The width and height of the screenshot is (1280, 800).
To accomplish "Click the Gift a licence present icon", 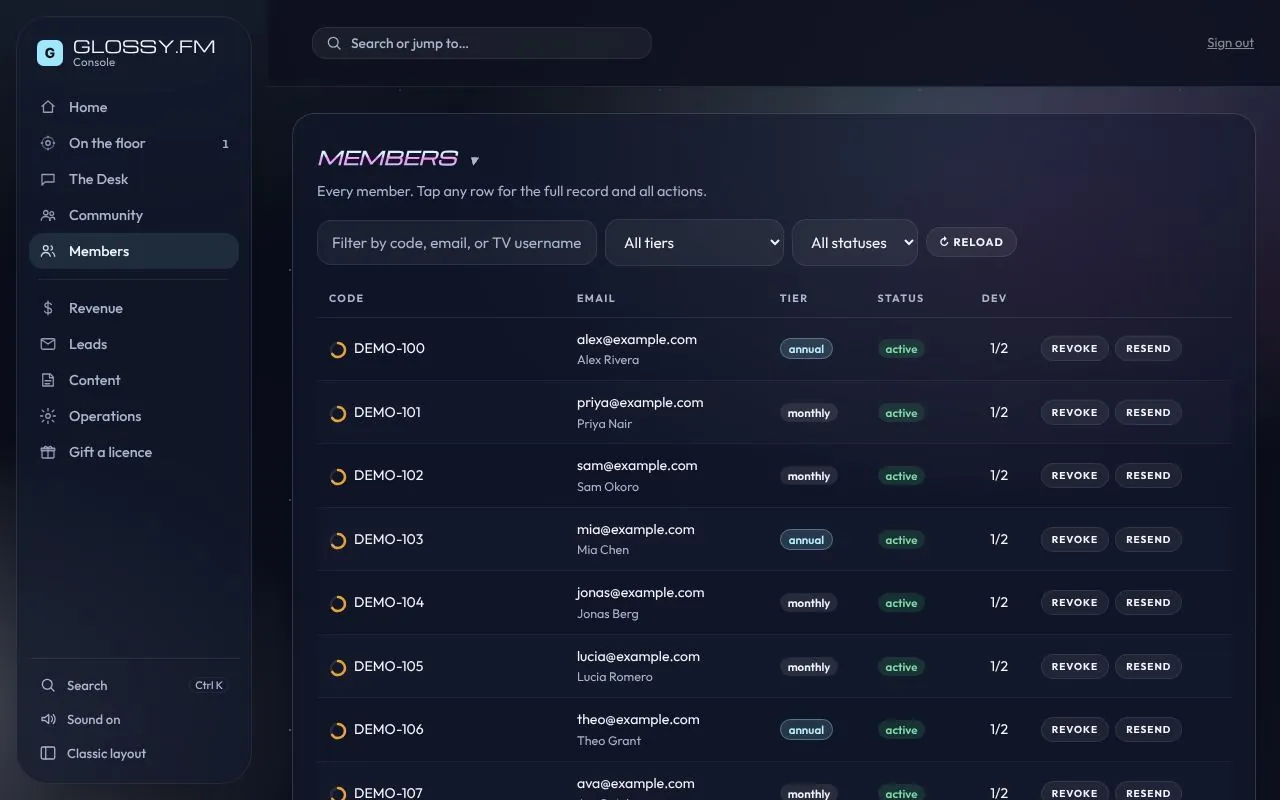I will point(48,452).
